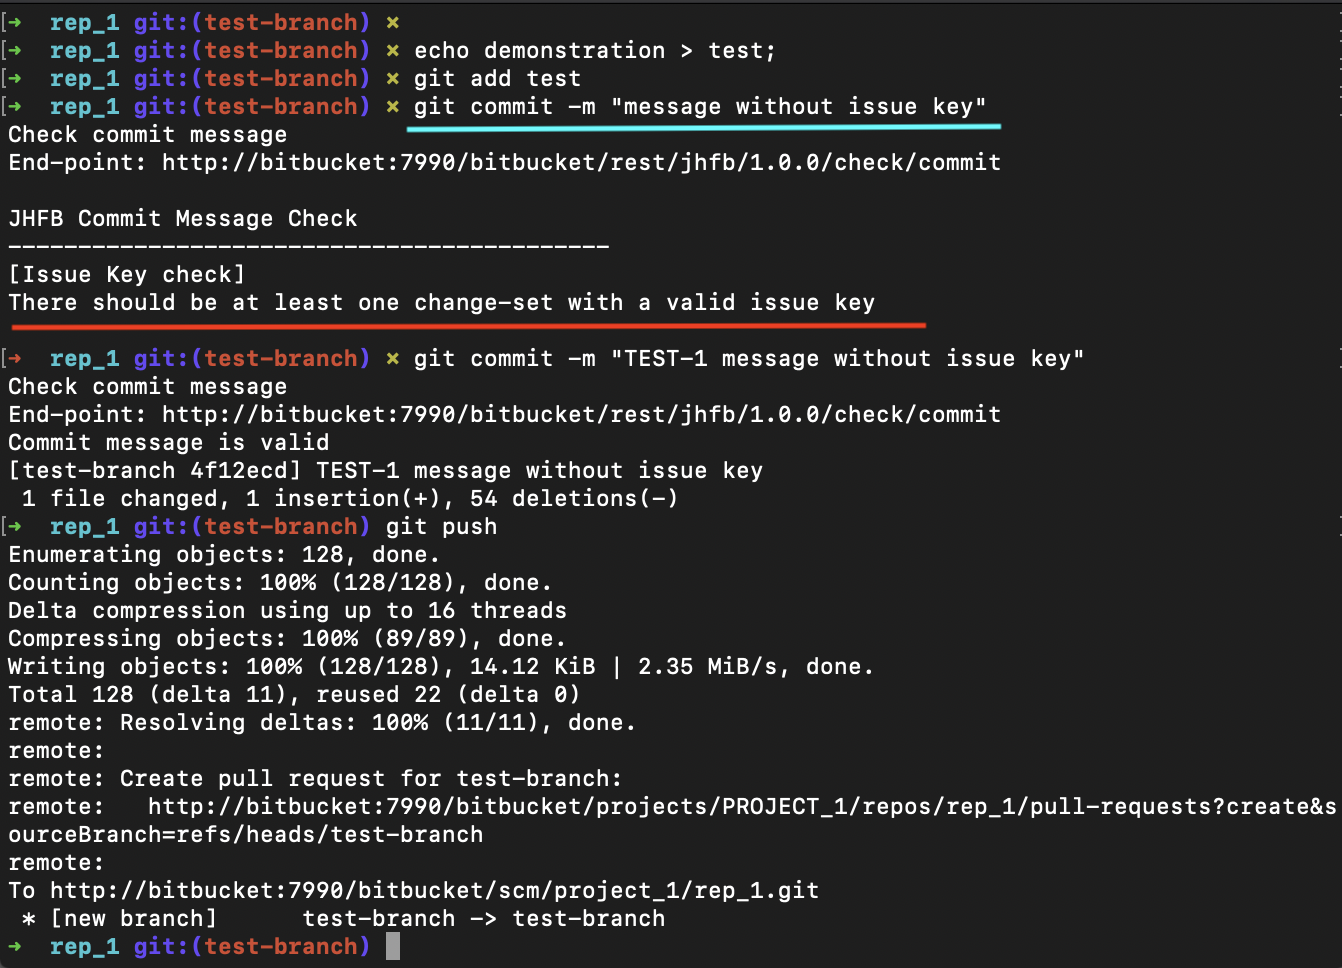Click the [Issue Key check] label
This screenshot has height=968, width=1342.
127,274
